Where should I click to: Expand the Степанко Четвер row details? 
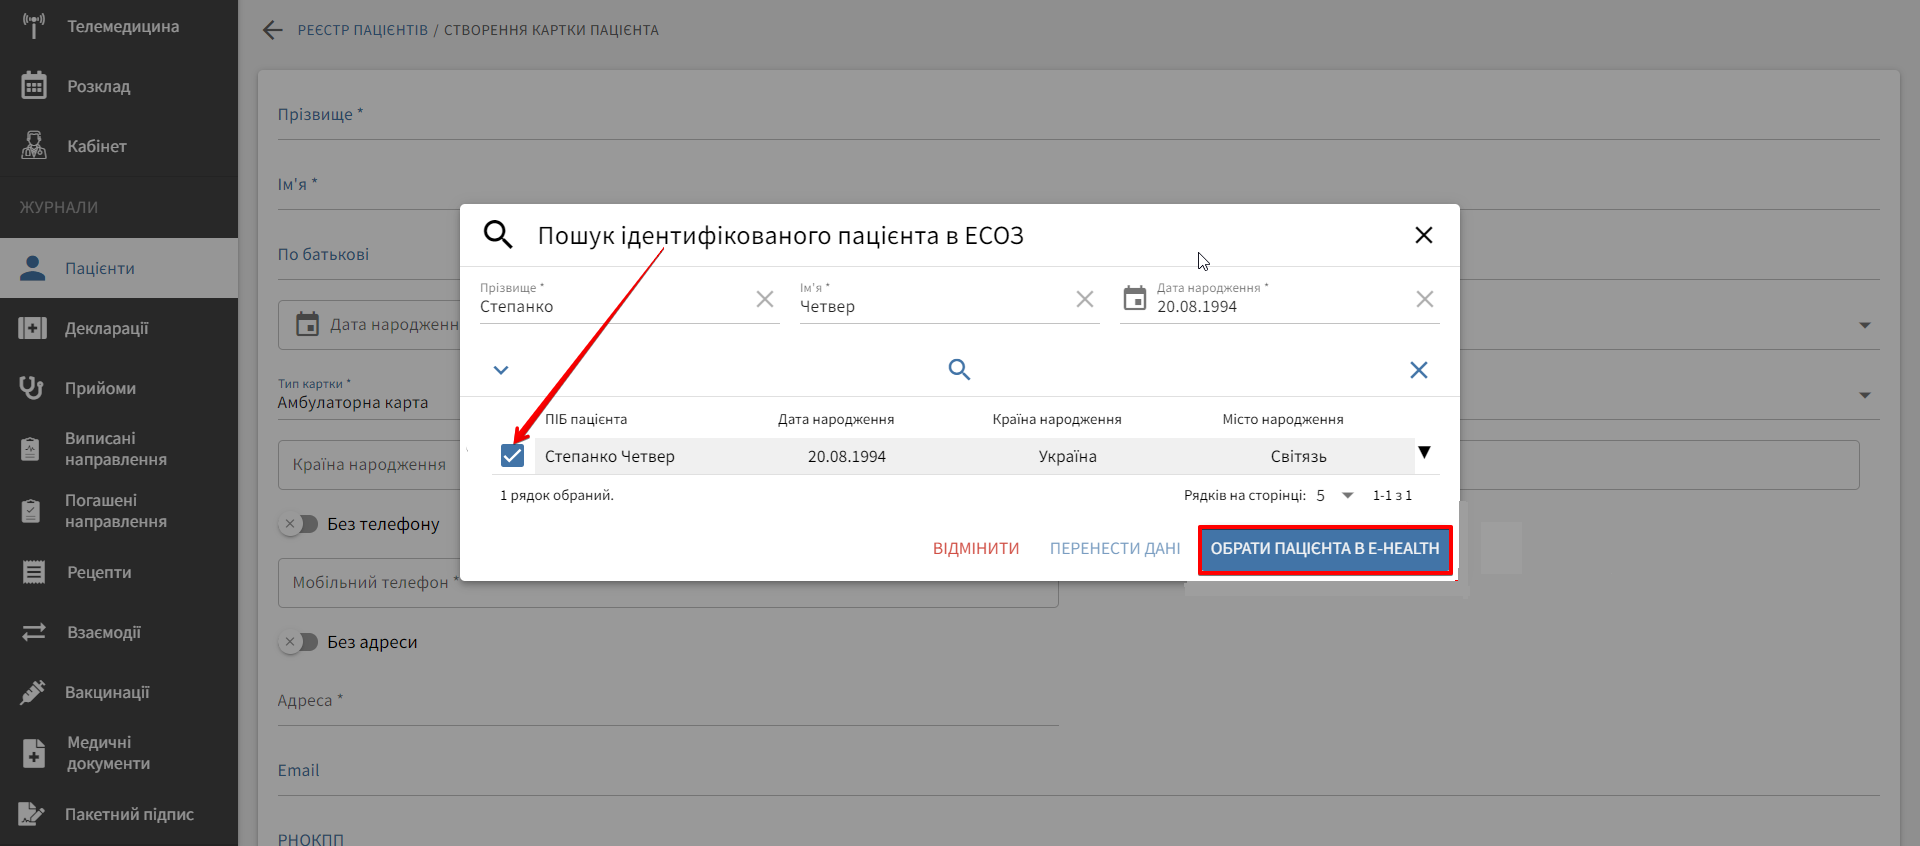pyautogui.click(x=1424, y=453)
